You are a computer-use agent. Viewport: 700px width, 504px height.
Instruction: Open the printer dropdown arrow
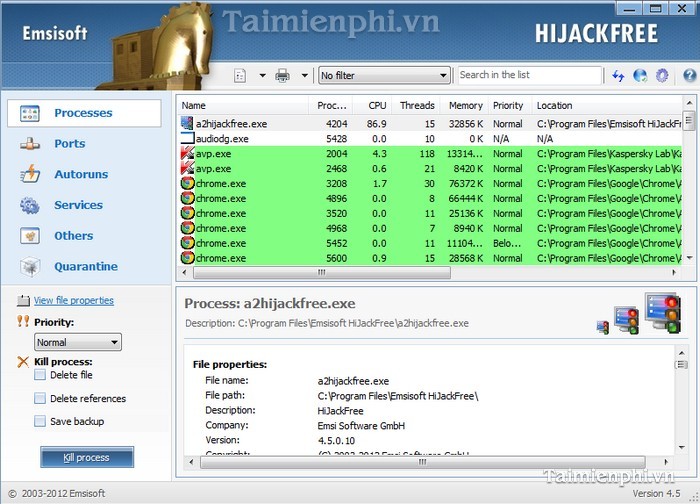(x=304, y=75)
